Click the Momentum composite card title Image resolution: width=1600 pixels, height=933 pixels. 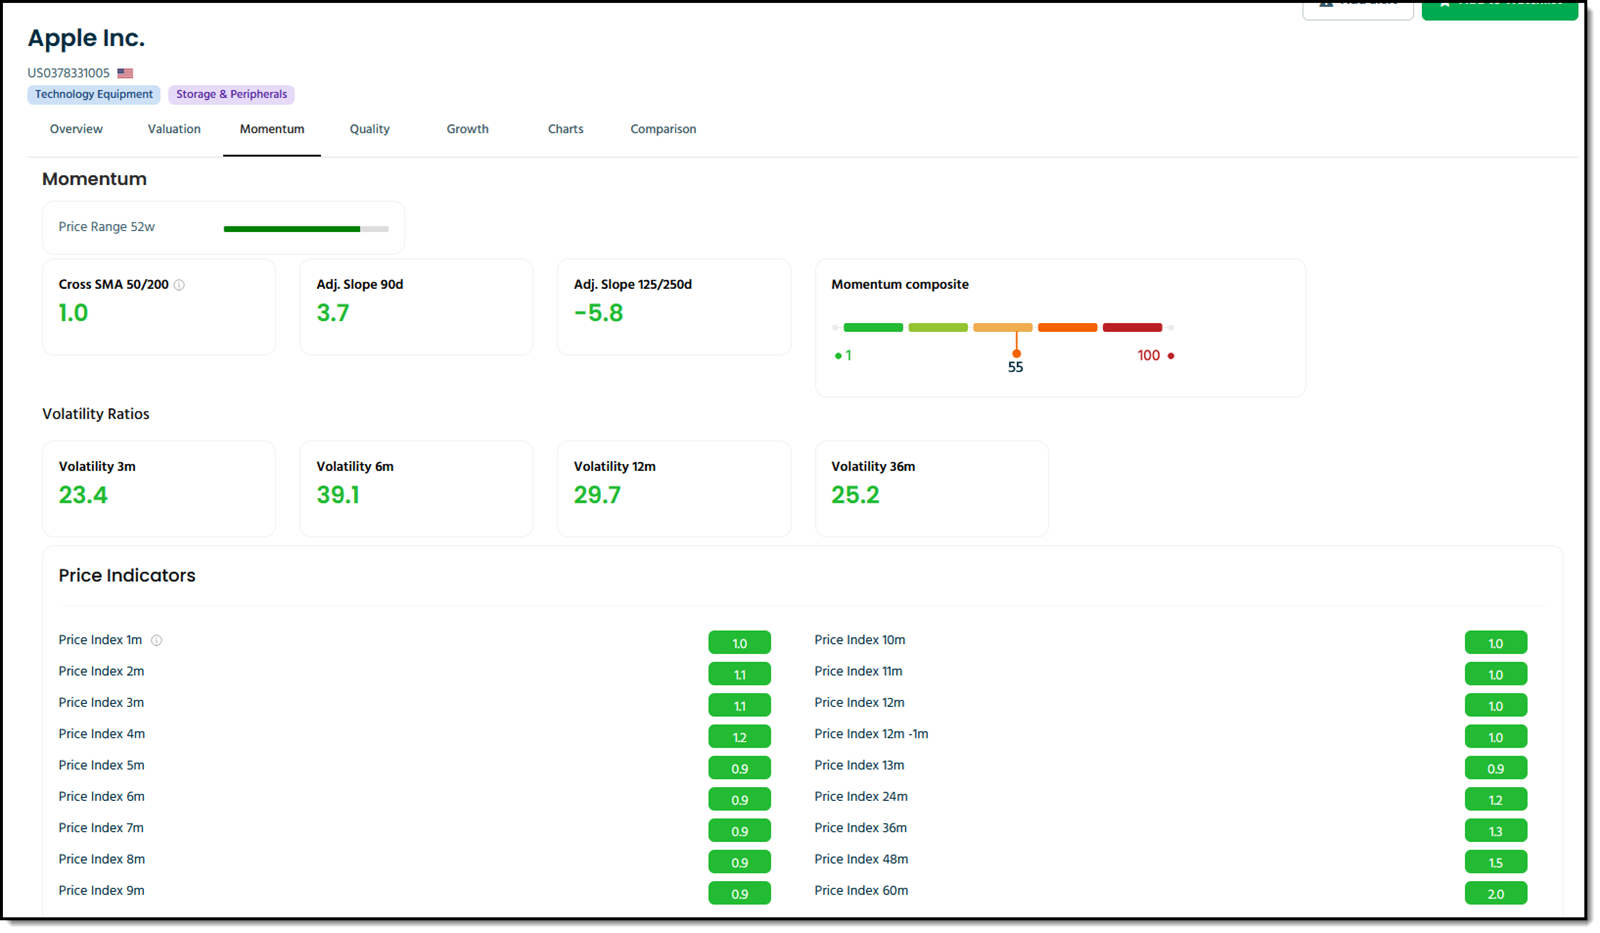(900, 285)
